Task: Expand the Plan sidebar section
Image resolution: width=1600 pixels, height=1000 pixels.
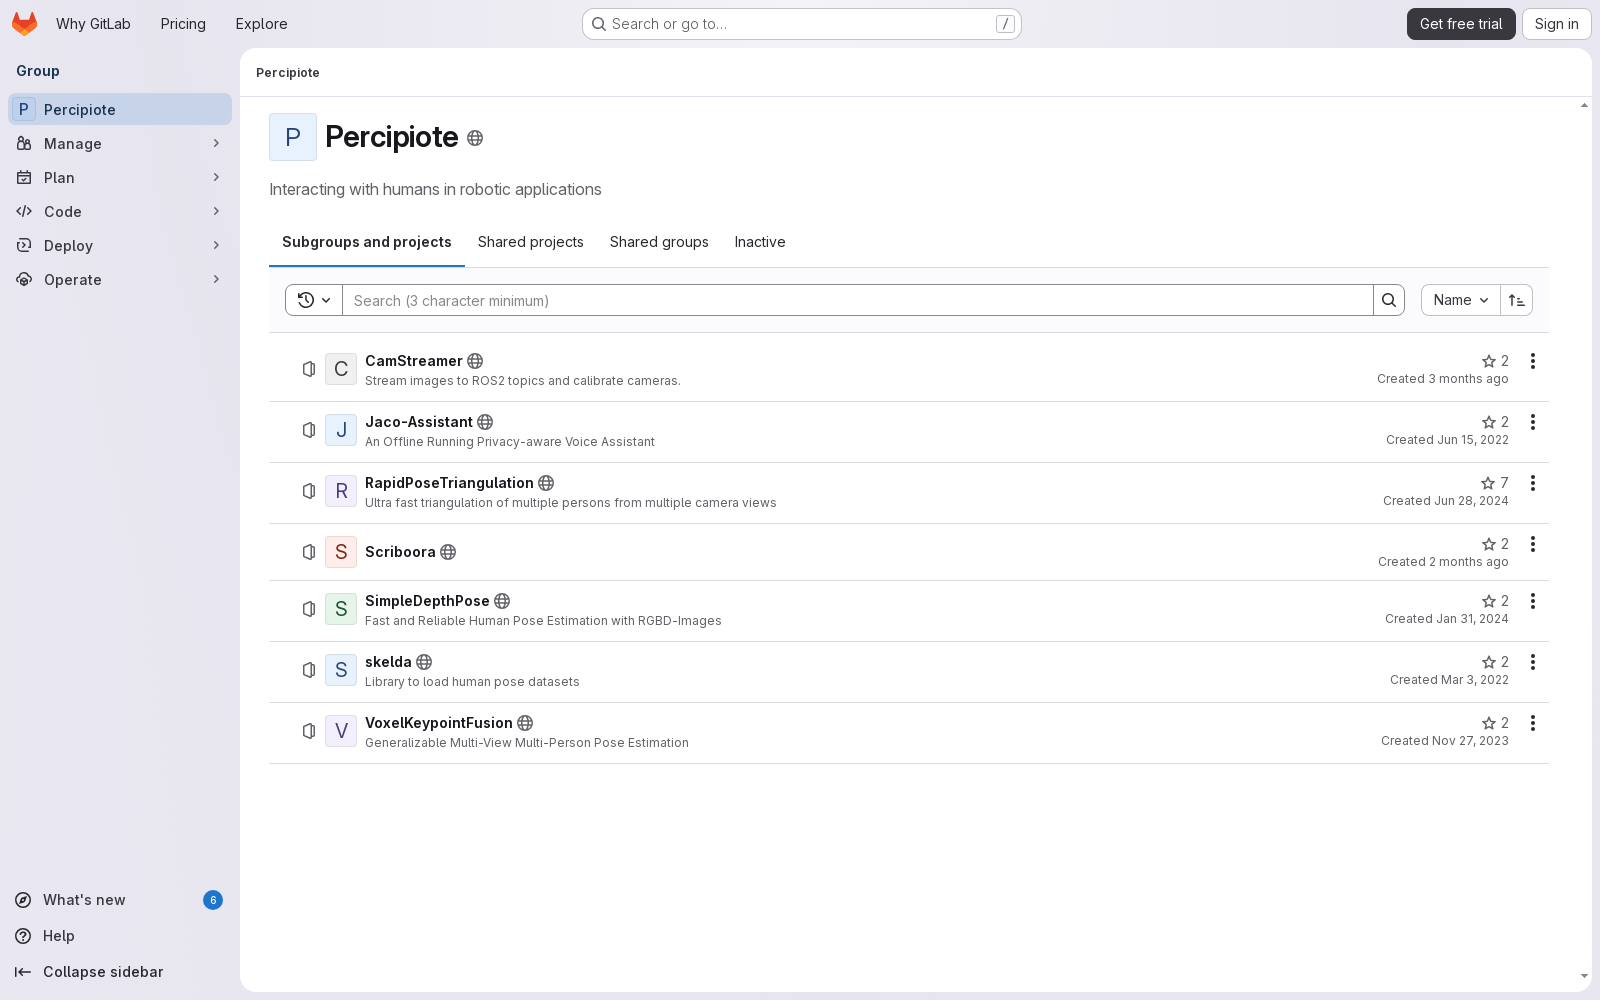Action: pyautogui.click(x=120, y=177)
